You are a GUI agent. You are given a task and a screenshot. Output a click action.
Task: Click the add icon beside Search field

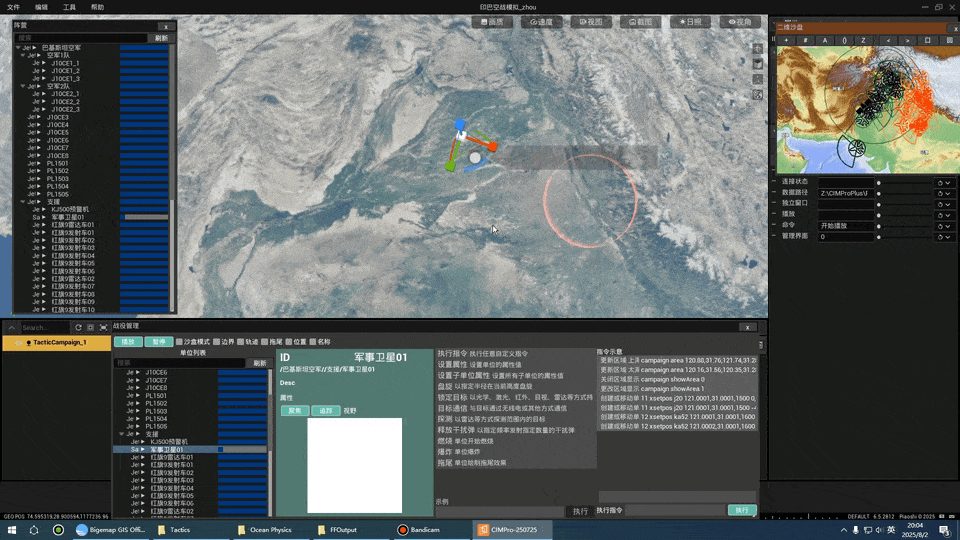[91, 328]
